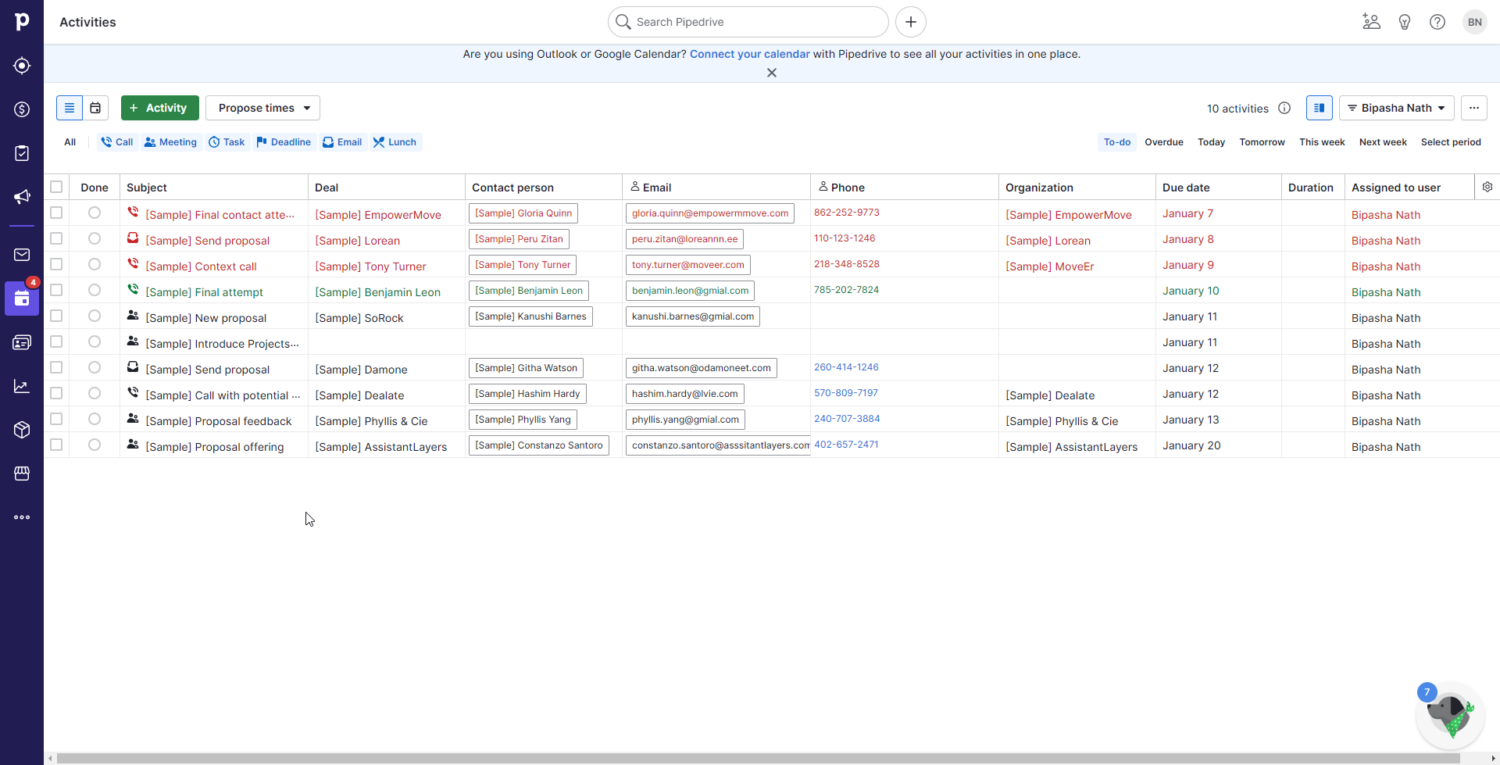Click the green Activity button
The height and width of the screenshot is (765, 1500).
pyautogui.click(x=159, y=108)
